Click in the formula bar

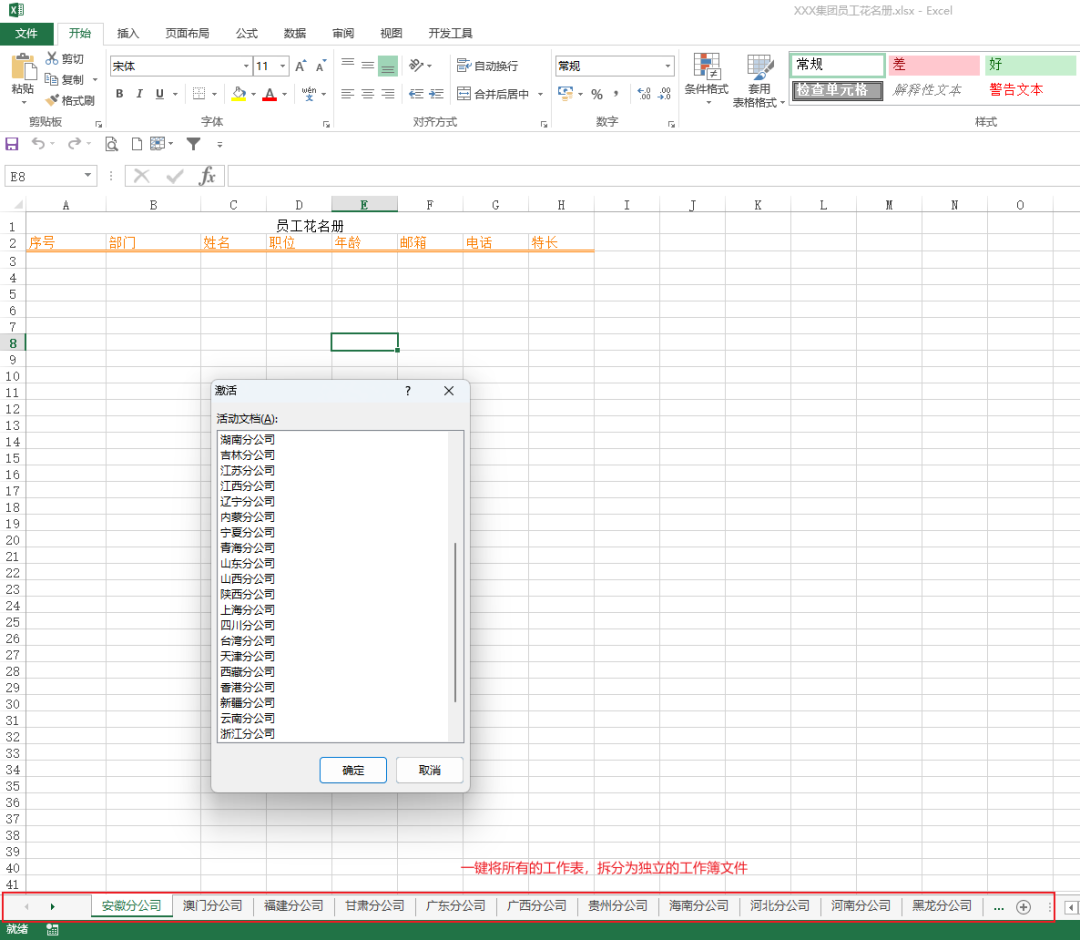point(653,176)
